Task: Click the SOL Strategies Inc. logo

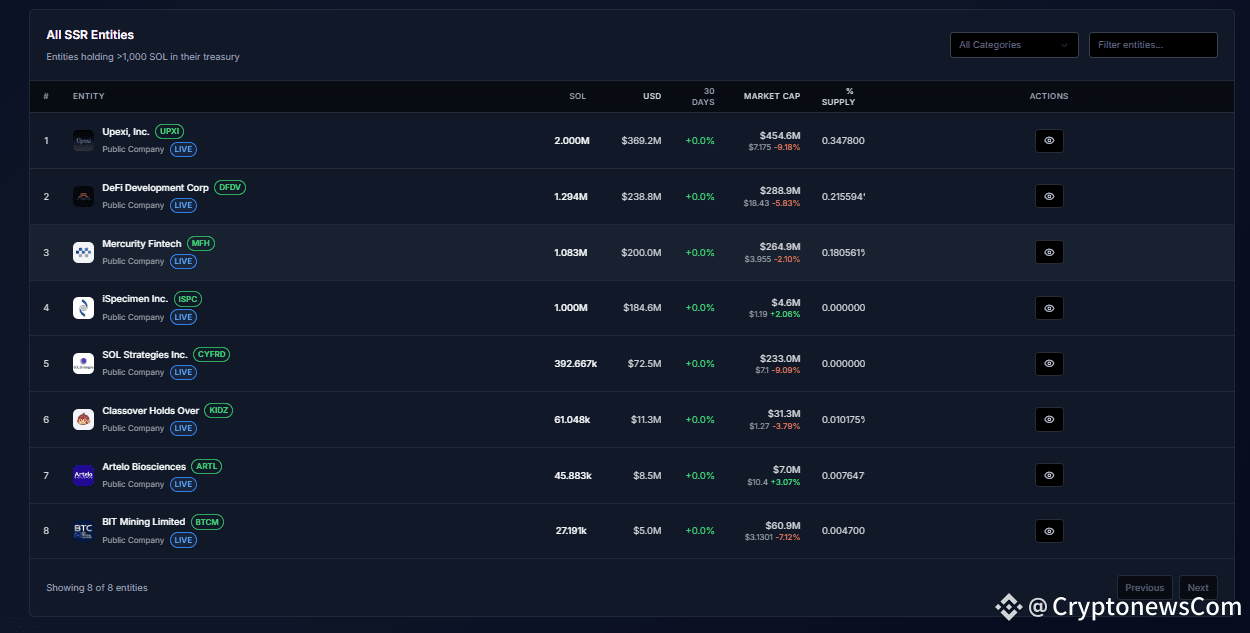Action: click(x=83, y=364)
